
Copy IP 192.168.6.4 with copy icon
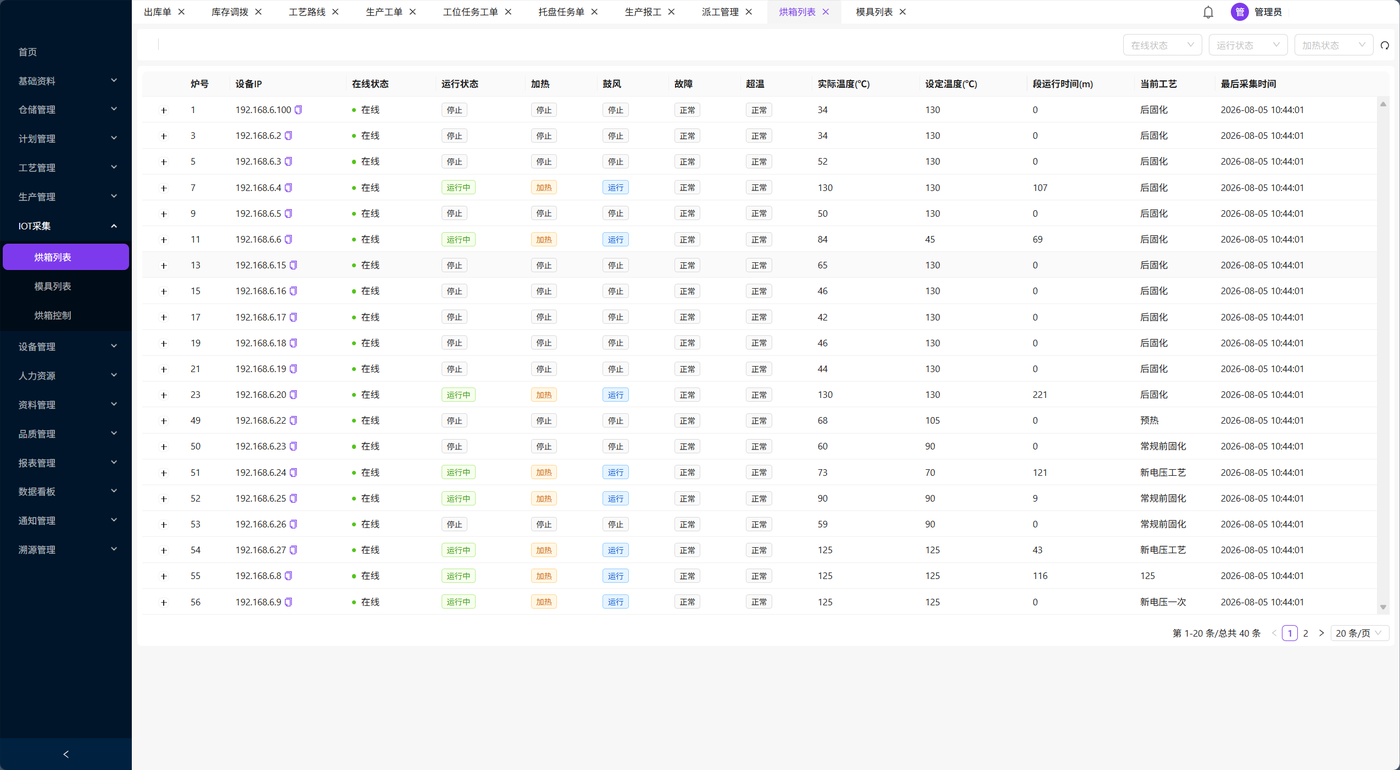click(288, 188)
